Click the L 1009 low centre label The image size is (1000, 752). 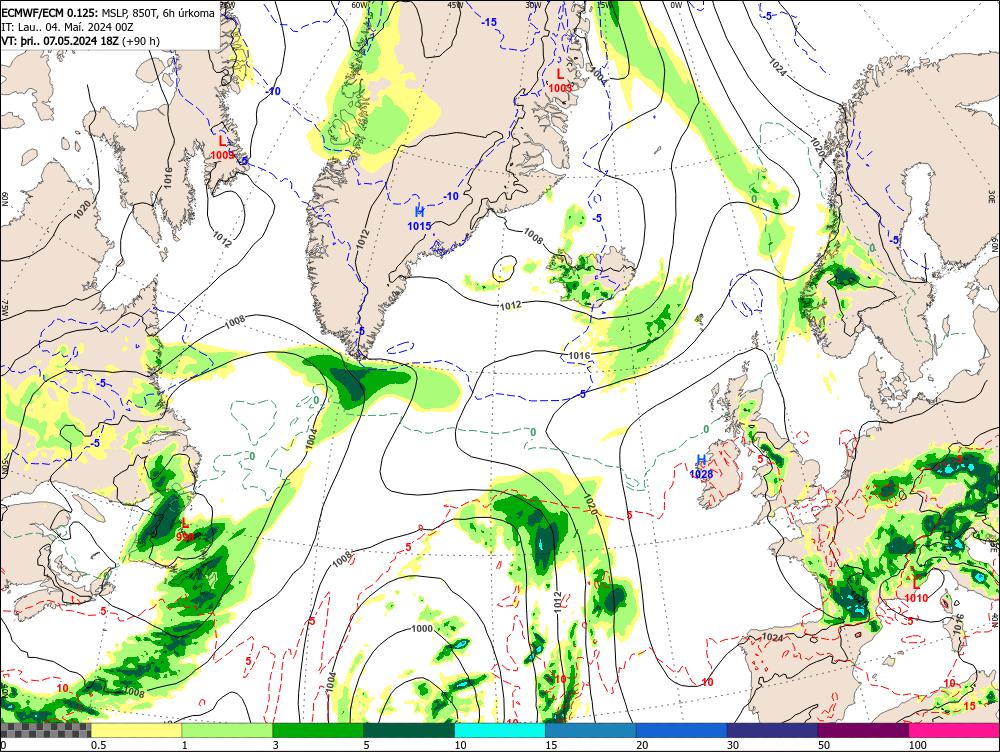222,147
